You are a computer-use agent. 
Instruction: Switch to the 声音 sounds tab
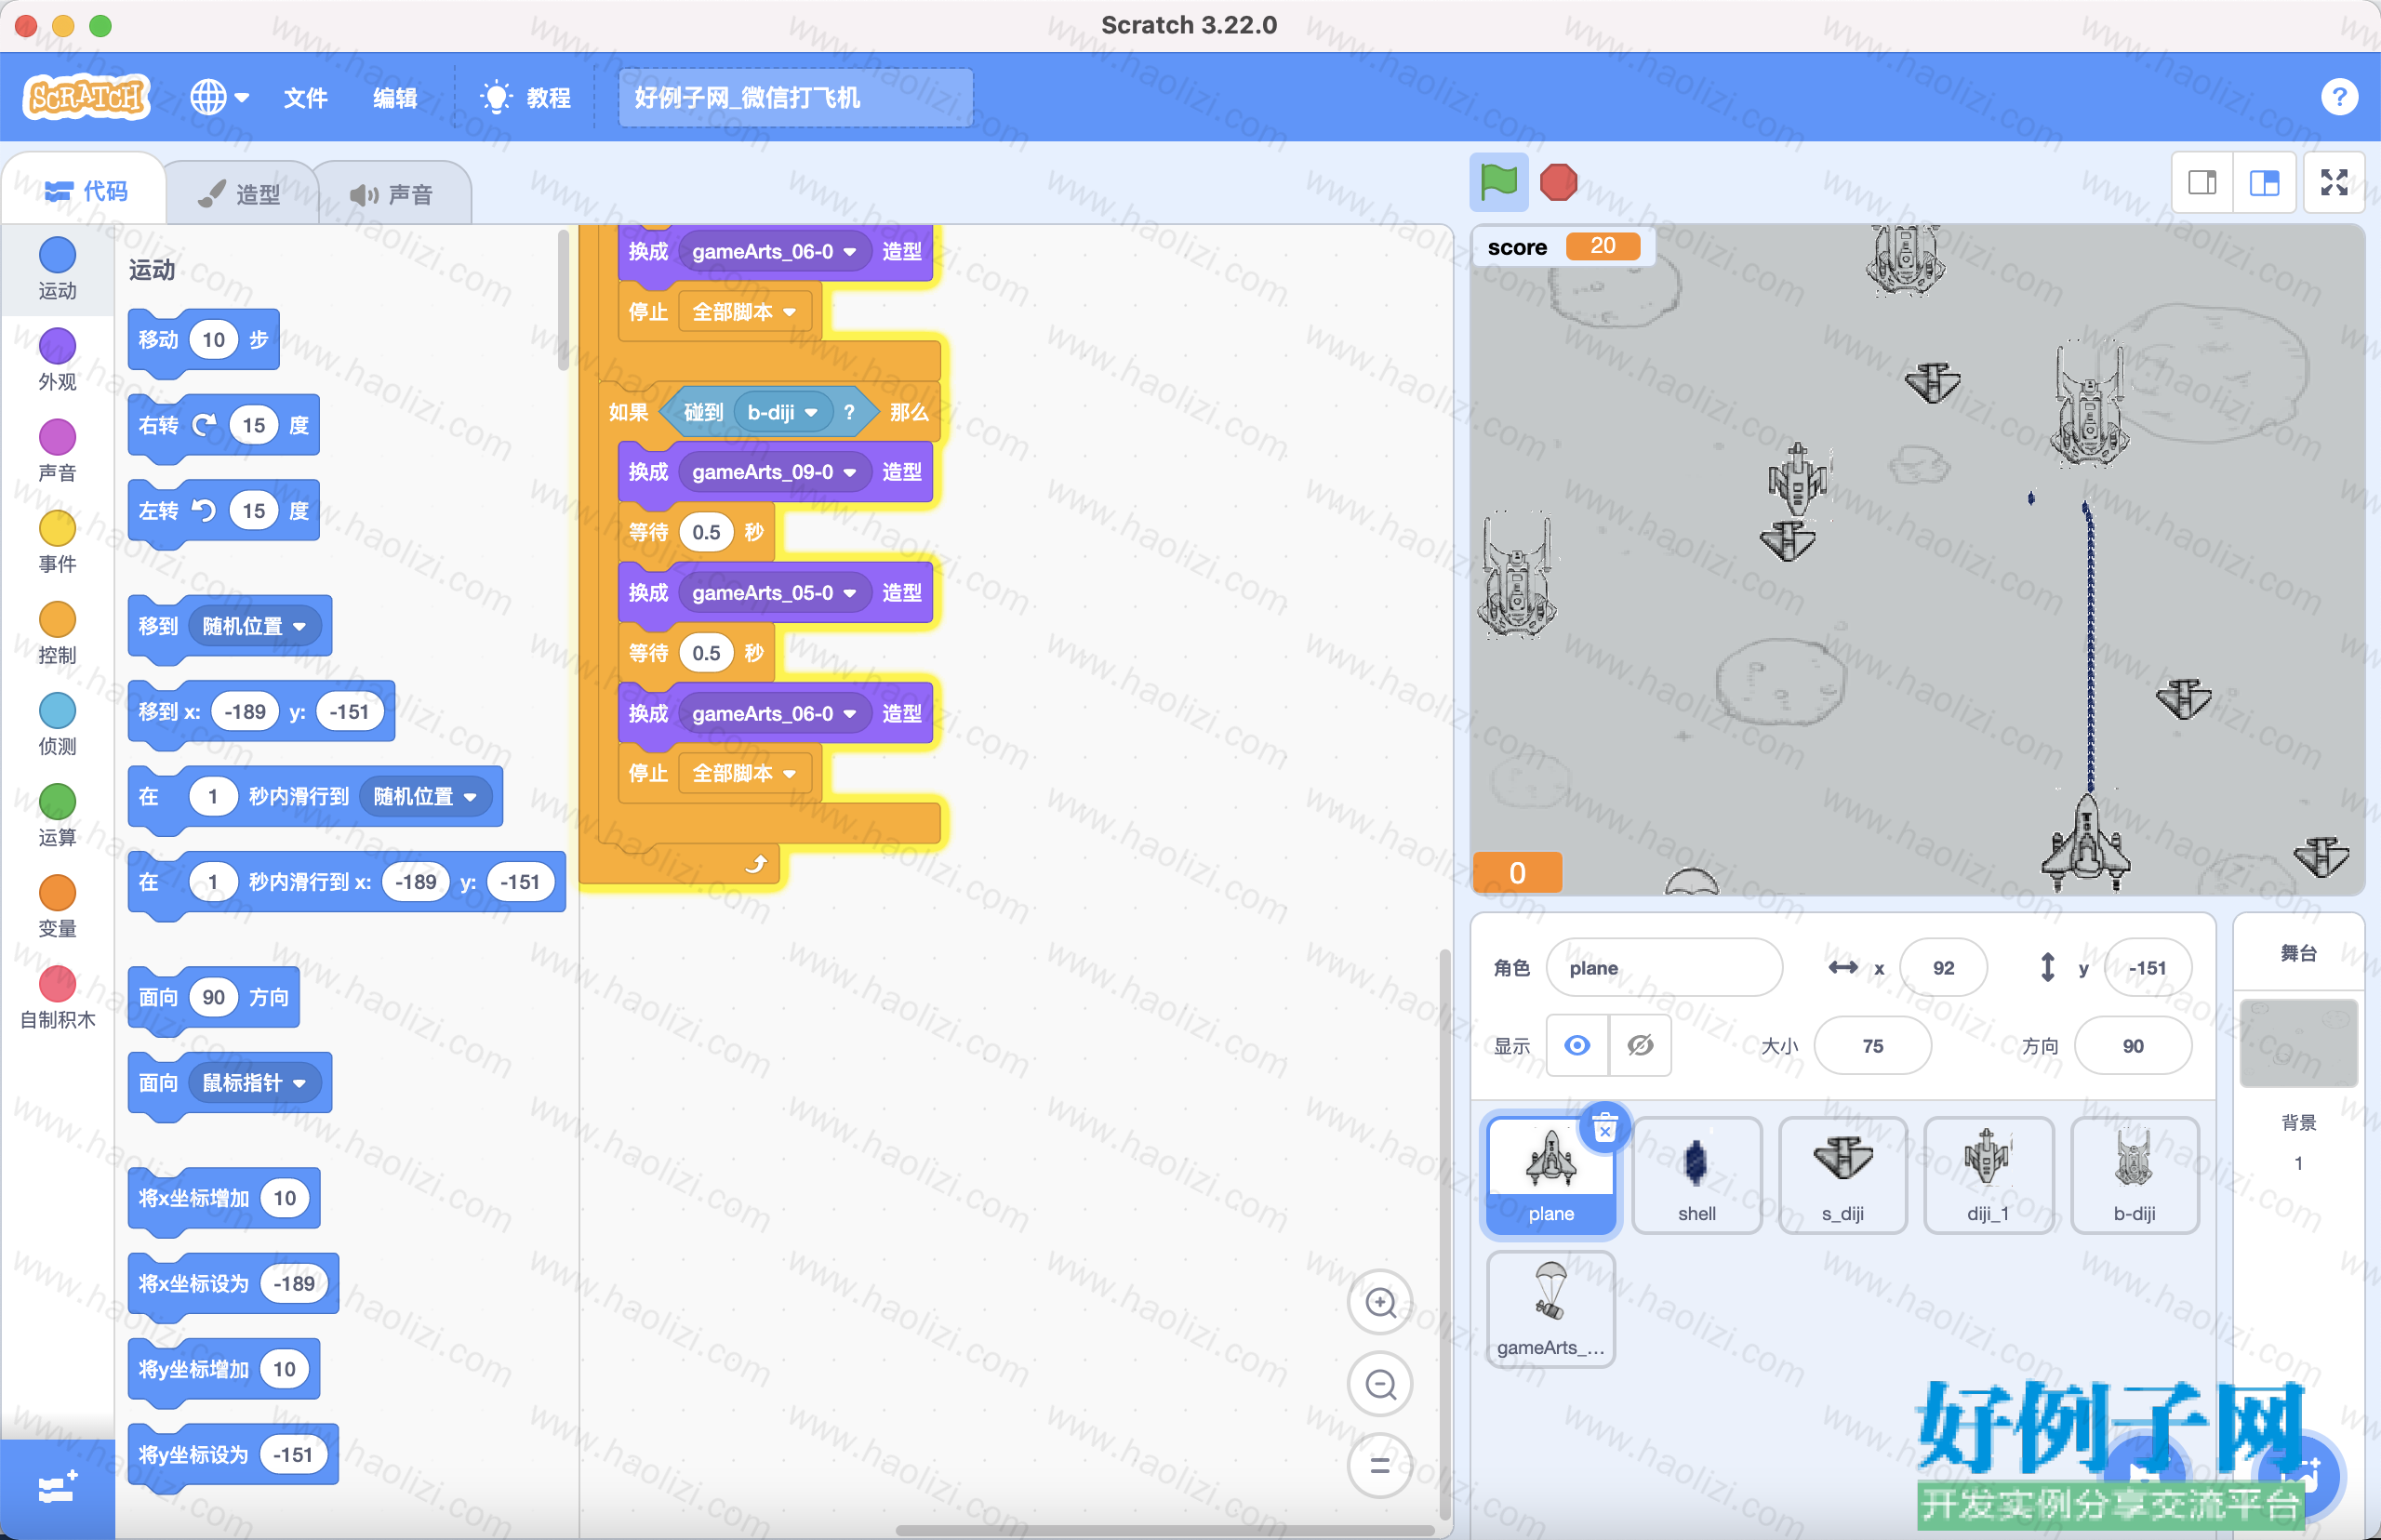[393, 194]
